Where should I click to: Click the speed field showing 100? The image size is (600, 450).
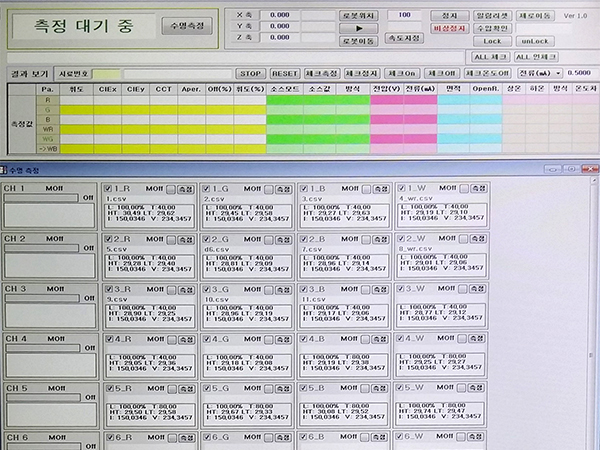[x=404, y=15]
